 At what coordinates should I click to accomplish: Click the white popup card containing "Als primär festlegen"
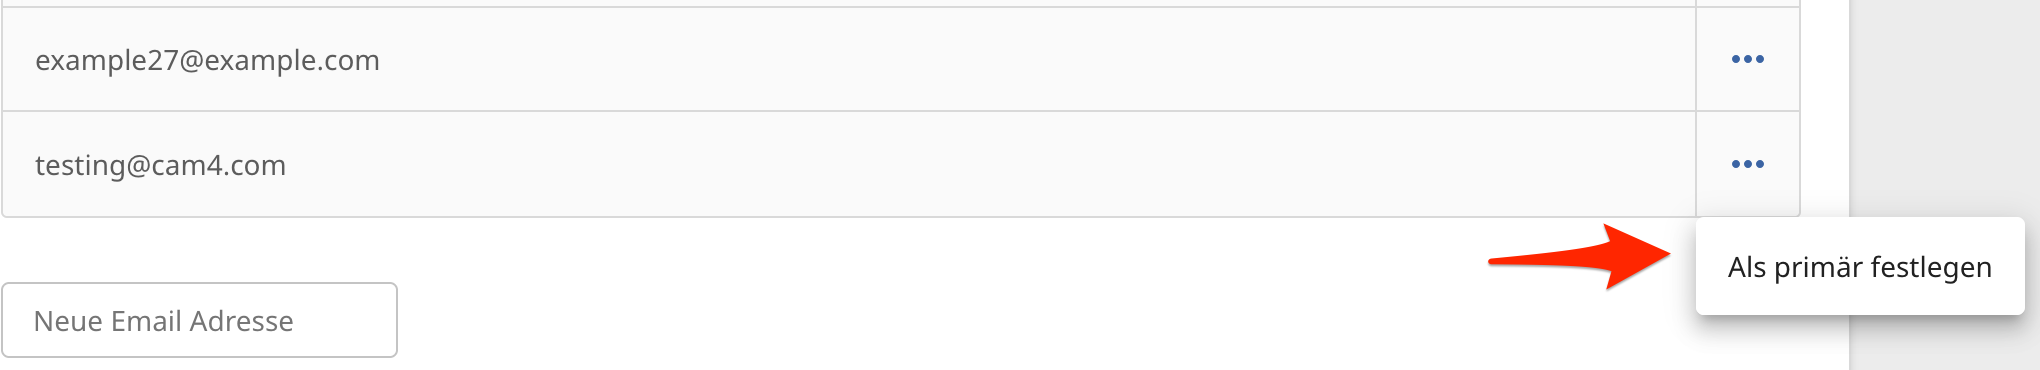[1860, 267]
